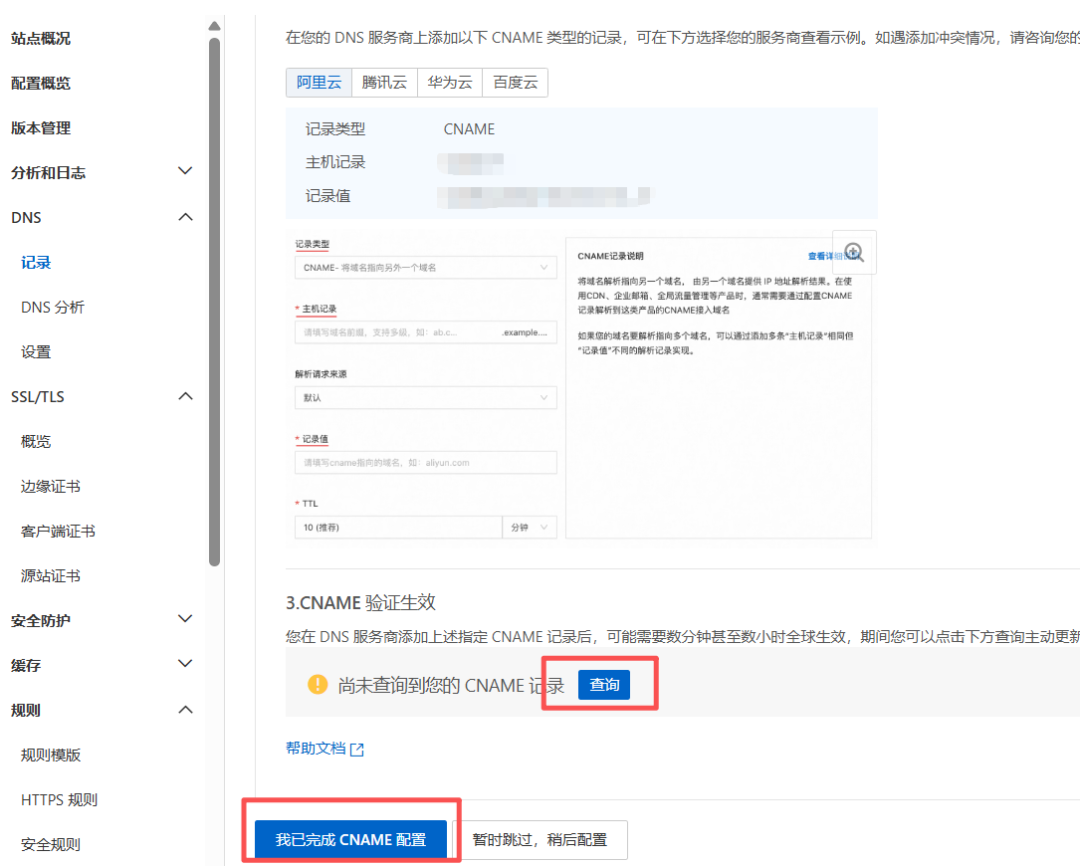Open the 帮助文档 help link

tap(316, 749)
